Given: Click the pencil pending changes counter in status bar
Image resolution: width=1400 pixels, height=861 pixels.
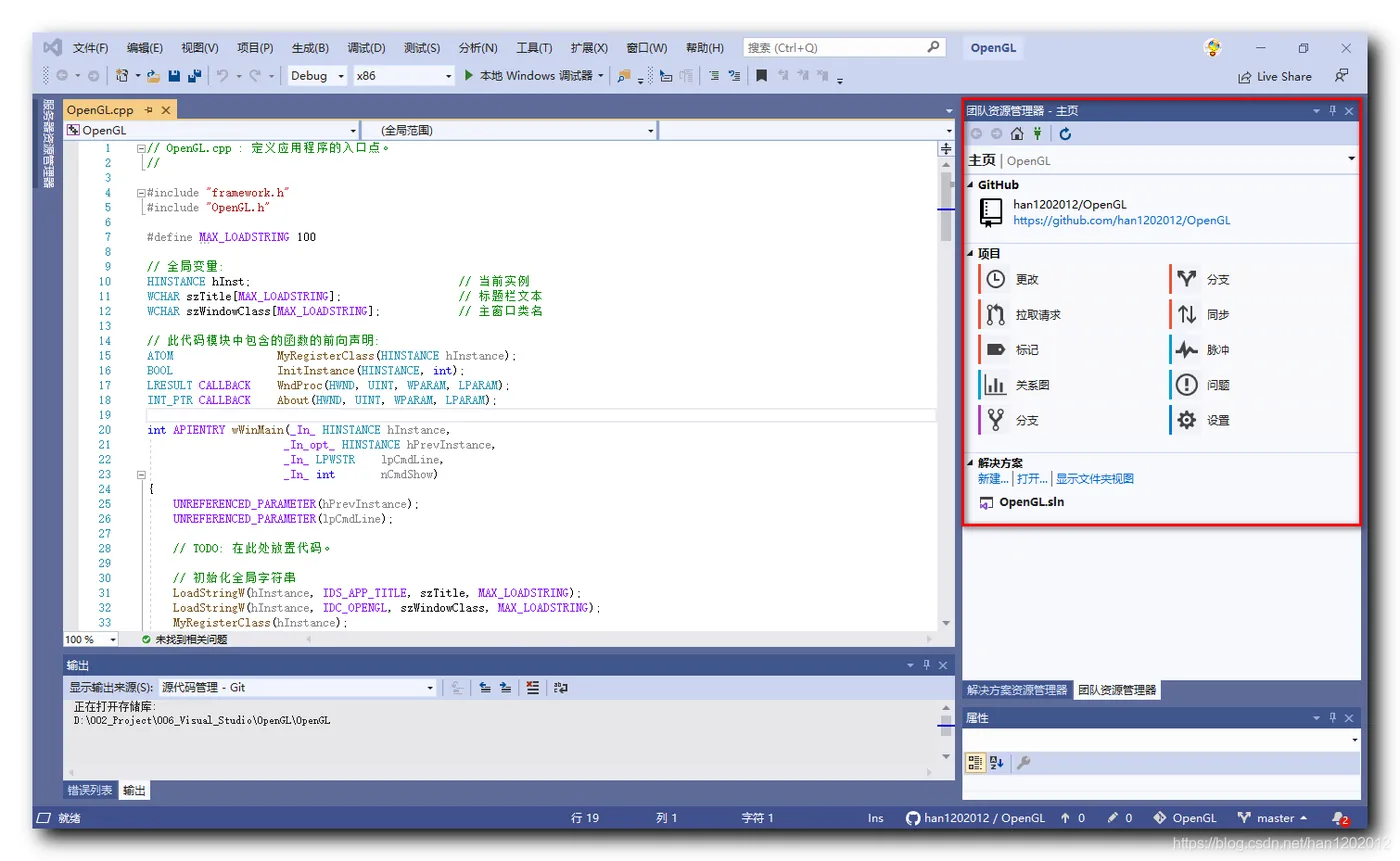Looking at the screenshot, I should click(1120, 818).
